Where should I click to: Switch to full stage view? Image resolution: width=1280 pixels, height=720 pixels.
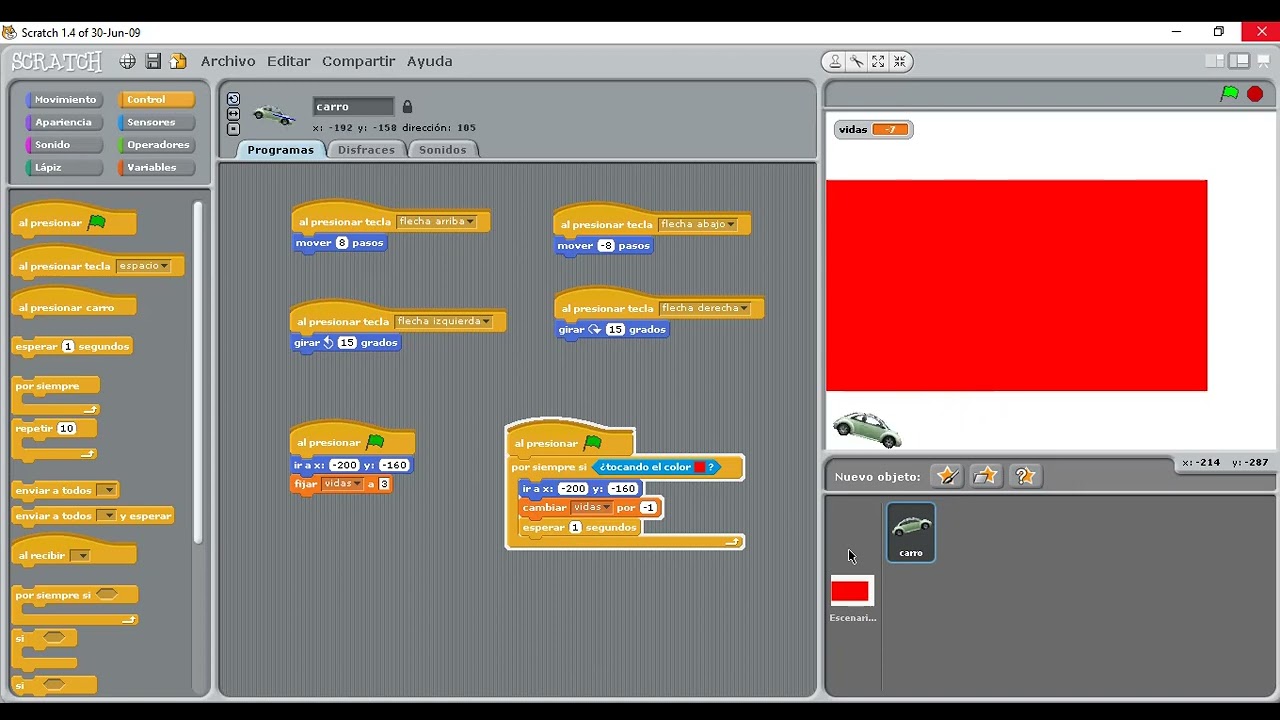1239,61
